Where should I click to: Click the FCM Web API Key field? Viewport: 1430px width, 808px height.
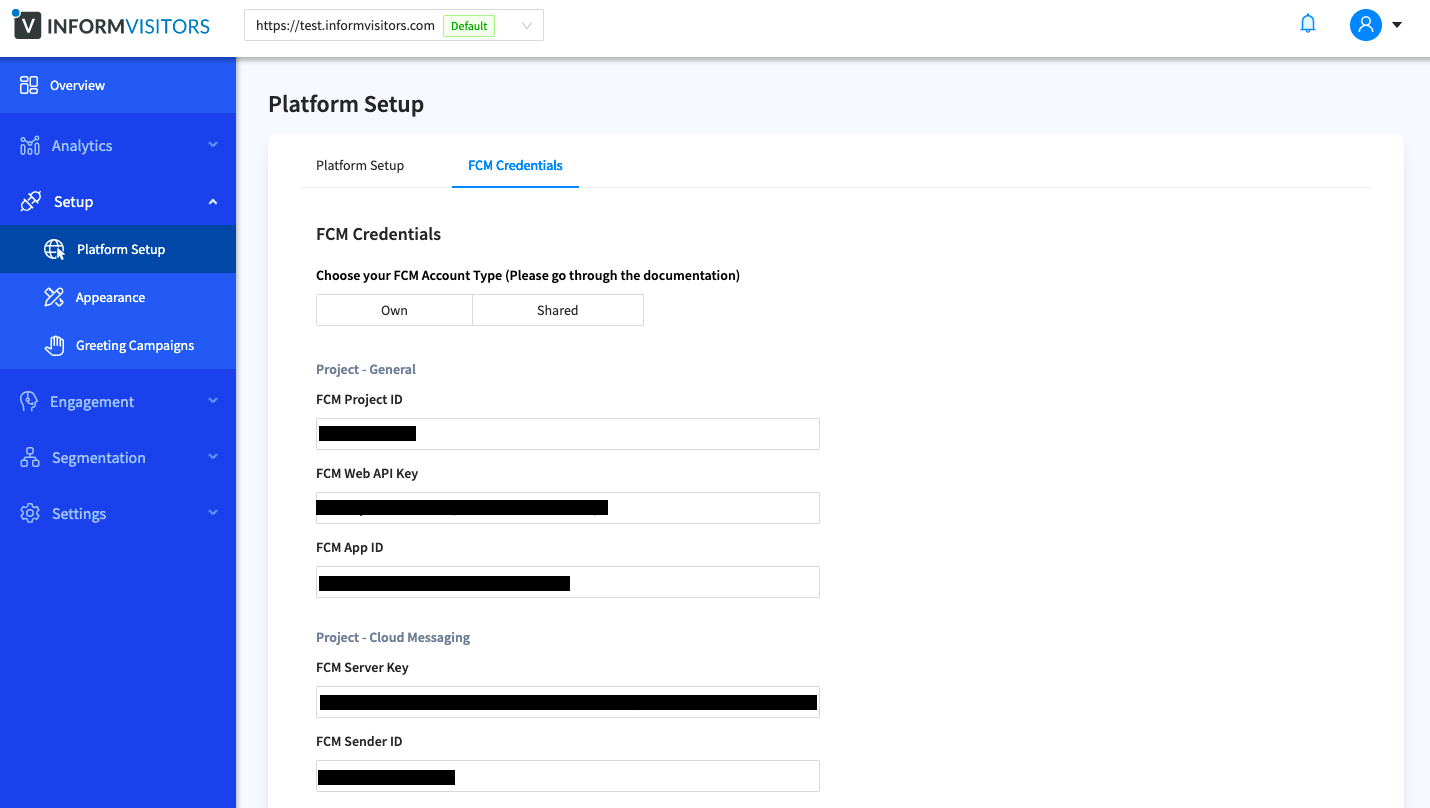(x=568, y=508)
